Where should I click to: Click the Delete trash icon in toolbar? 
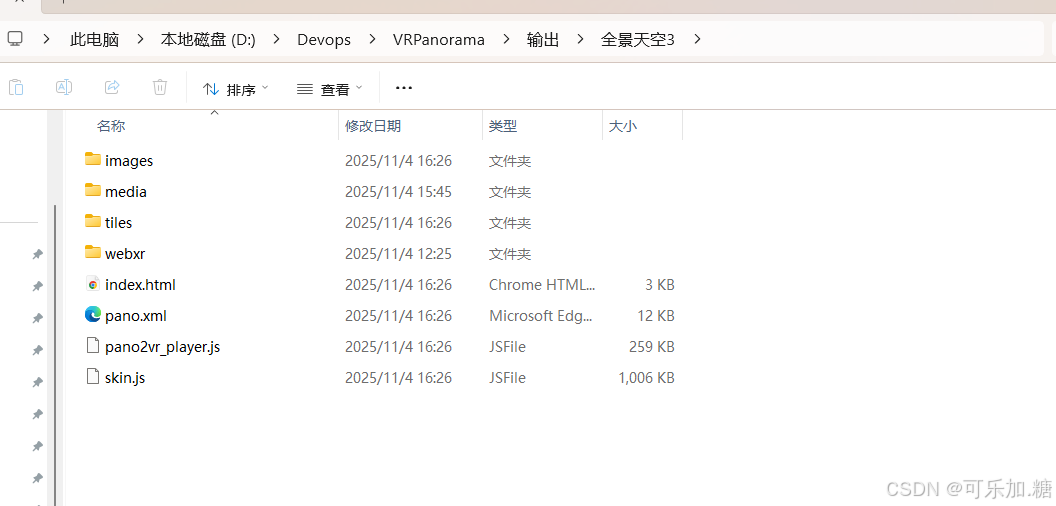coord(160,87)
